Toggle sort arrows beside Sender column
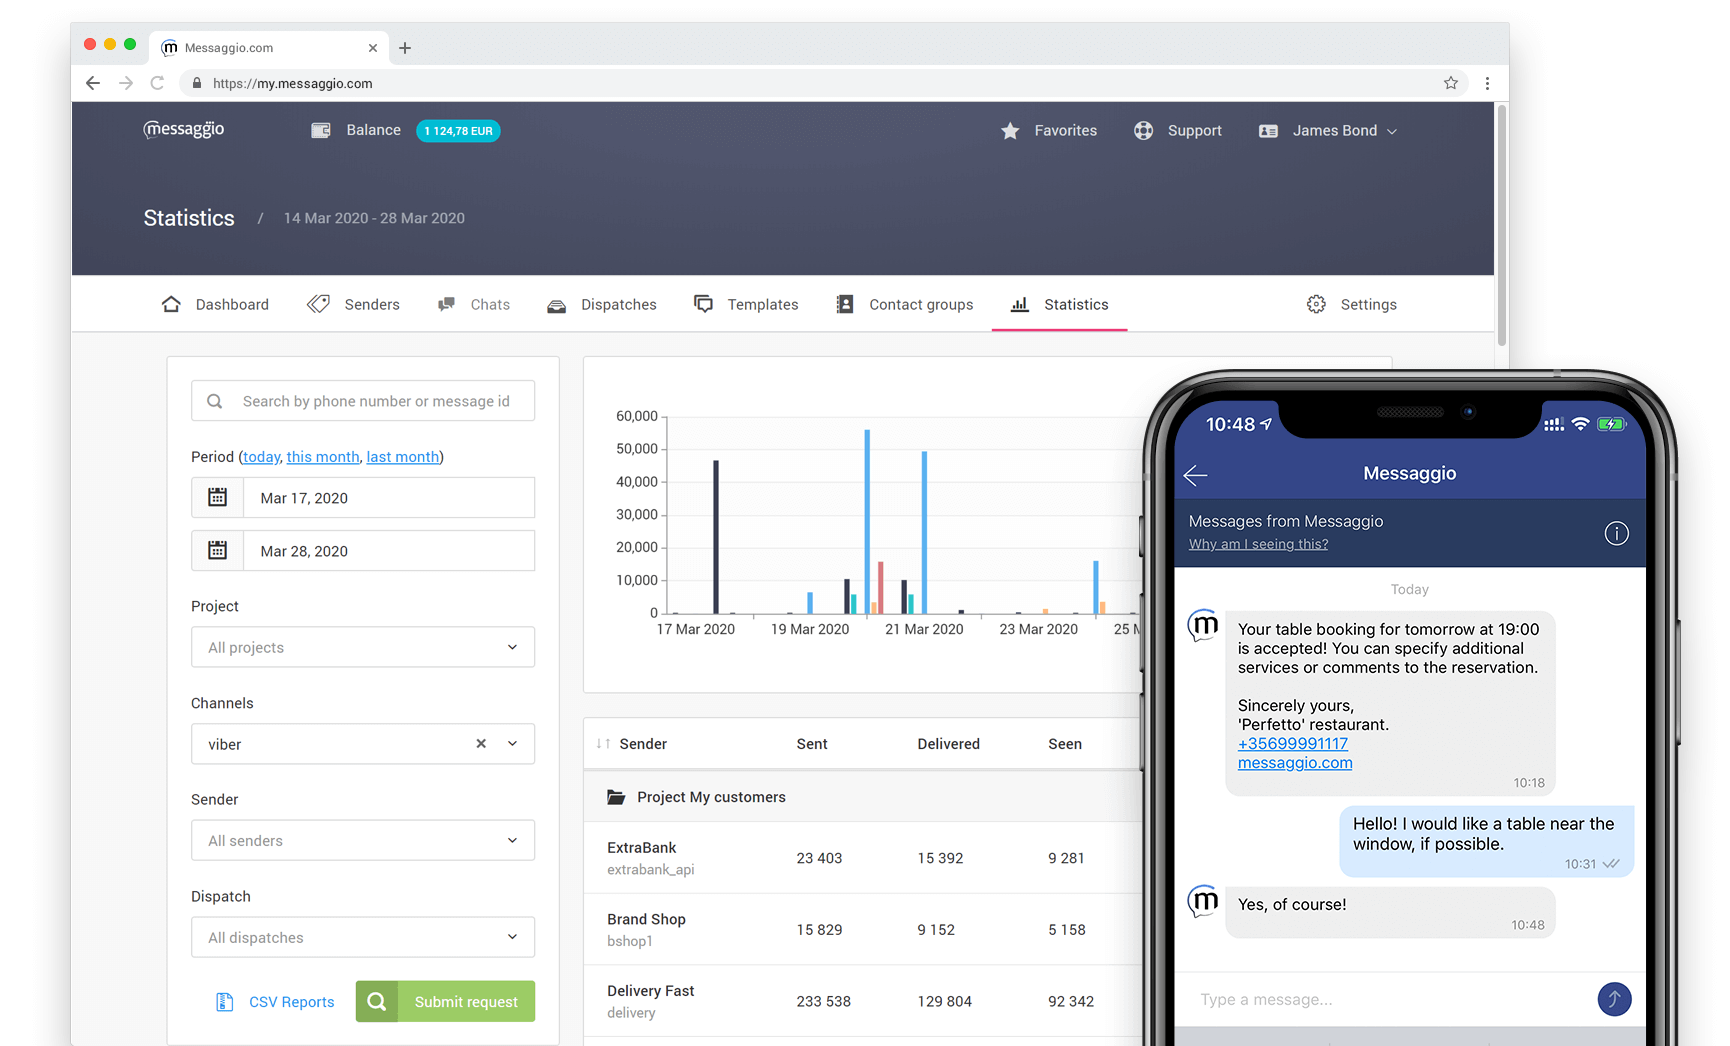Image resolution: width=1730 pixels, height=1046 pixels. (602, 743)
